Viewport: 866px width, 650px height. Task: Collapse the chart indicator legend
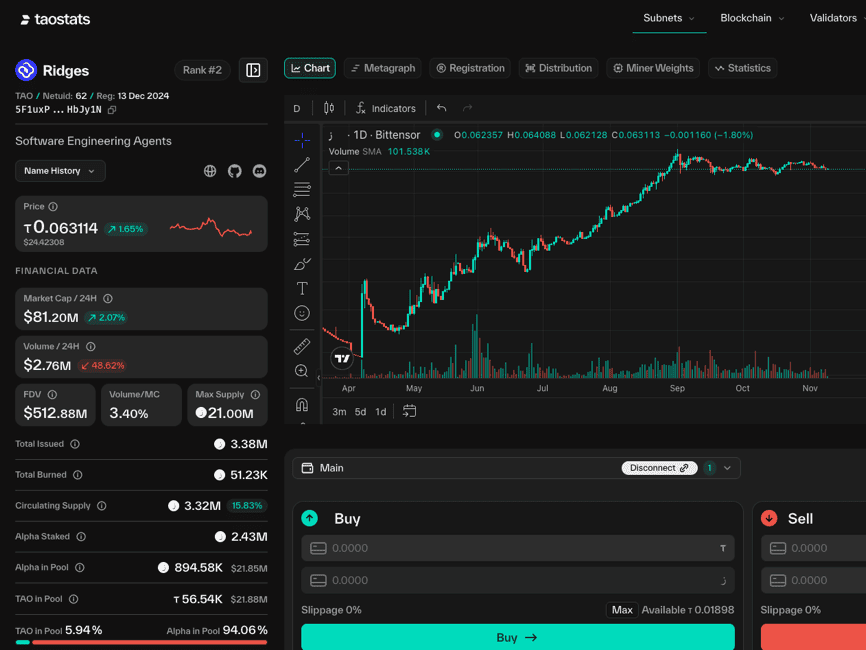point(339,168)
